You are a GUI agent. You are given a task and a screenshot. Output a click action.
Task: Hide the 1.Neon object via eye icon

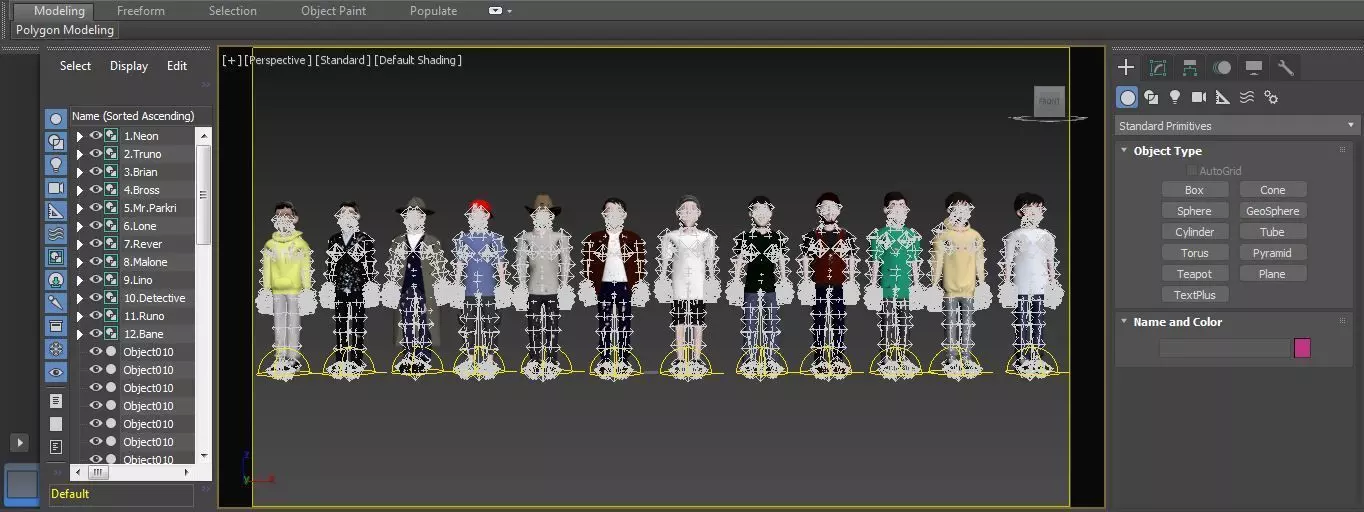tap(96, 136)
